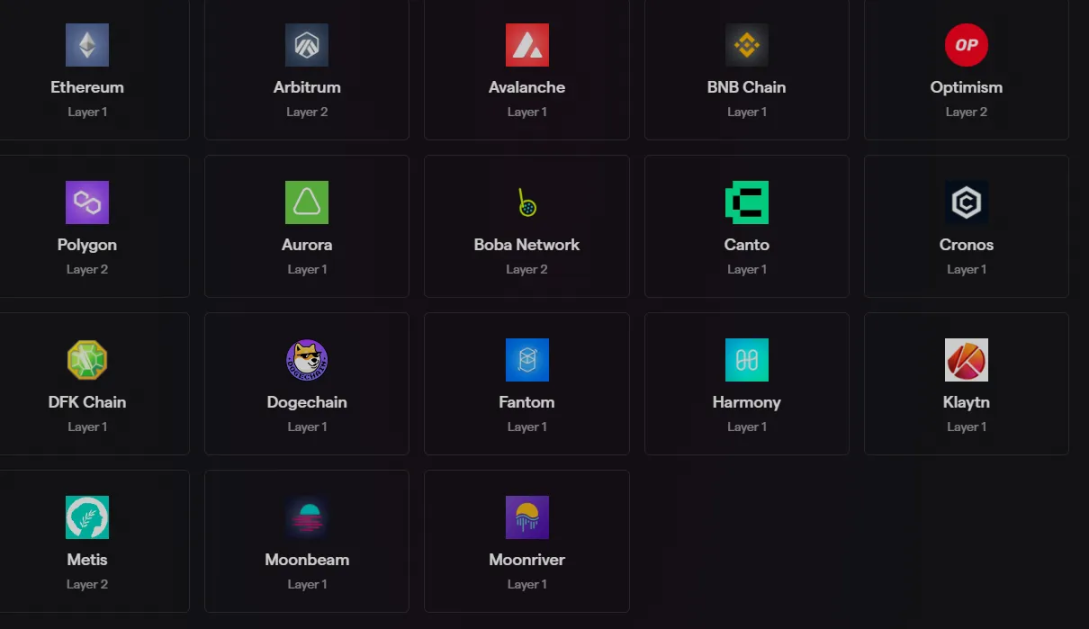Click the Metis teal logo icon
Viewport: 1089px width, 629px height.
click(87, 517)
